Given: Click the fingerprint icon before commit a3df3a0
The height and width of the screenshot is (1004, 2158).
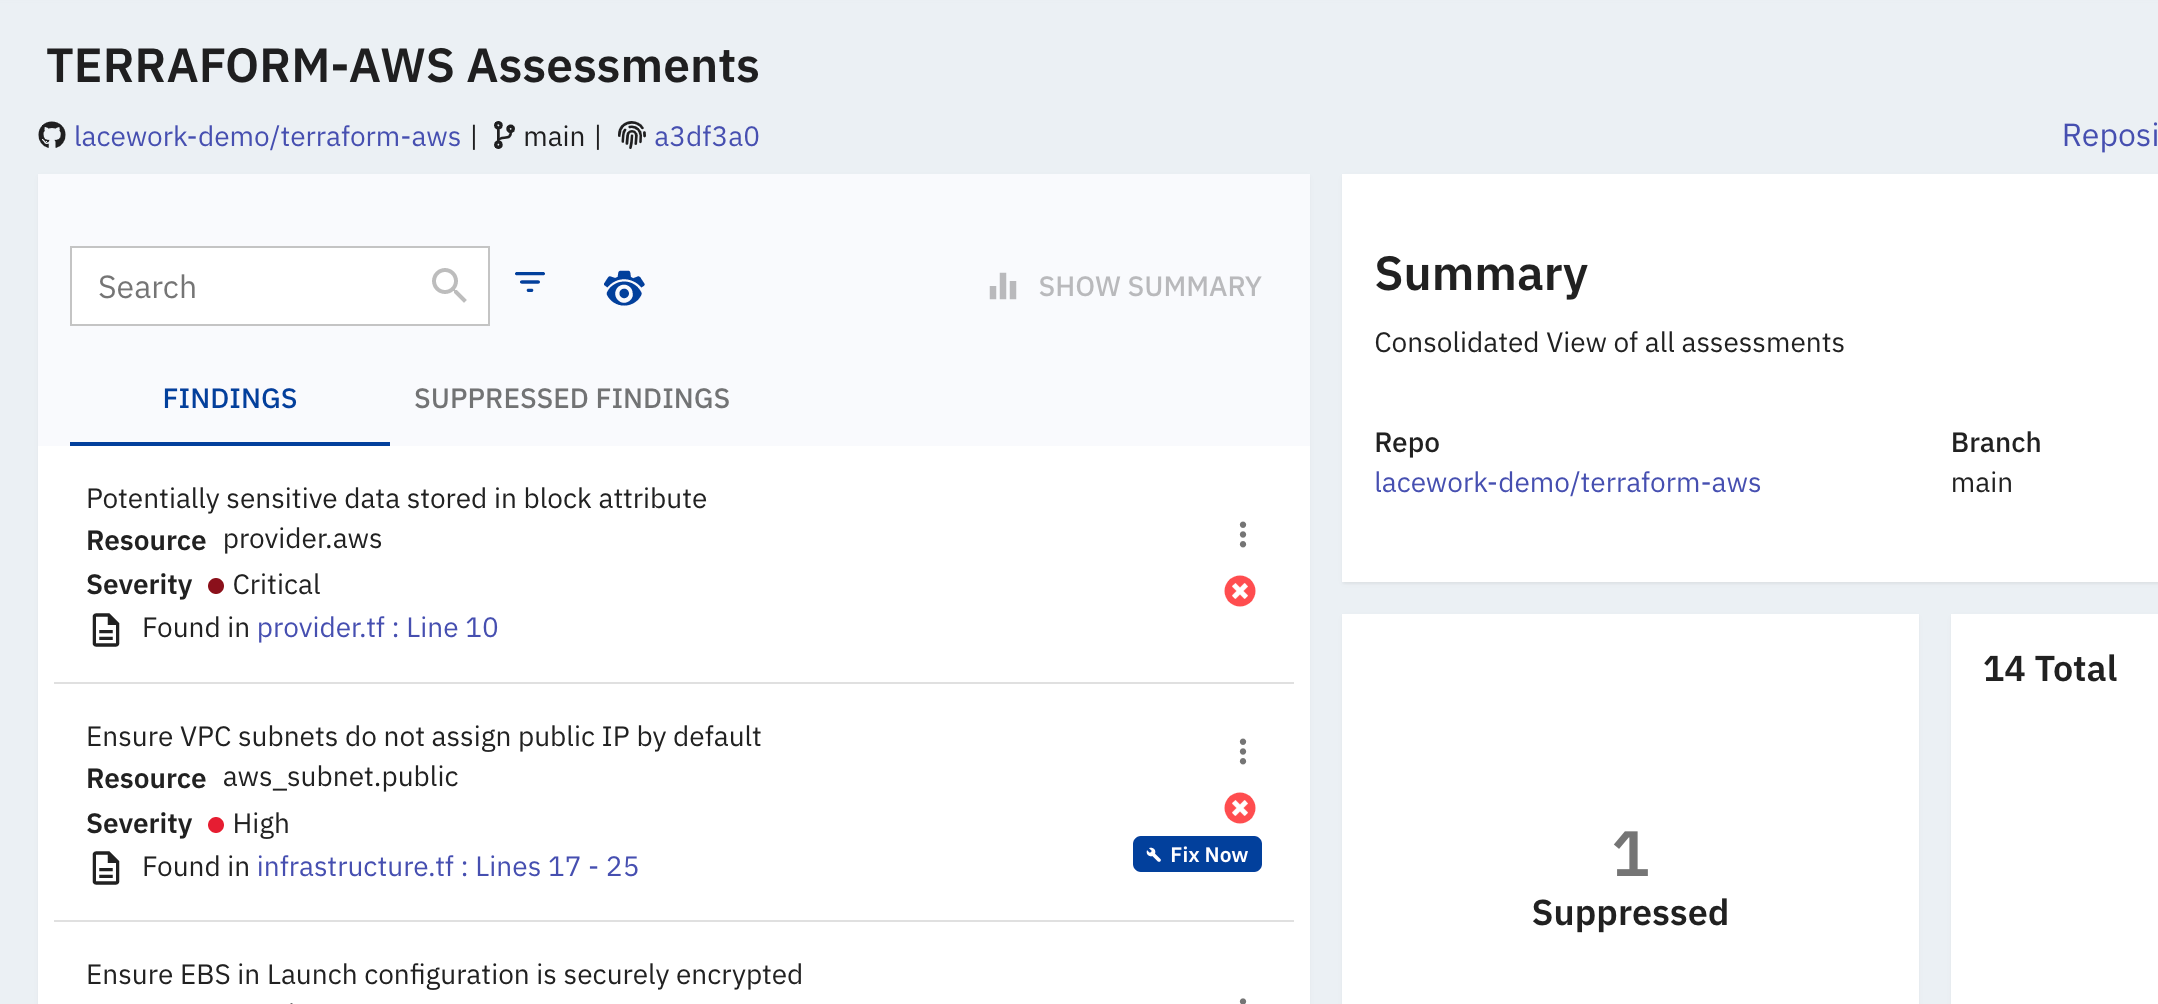Looking at the screenshot, I should (630, 135).
